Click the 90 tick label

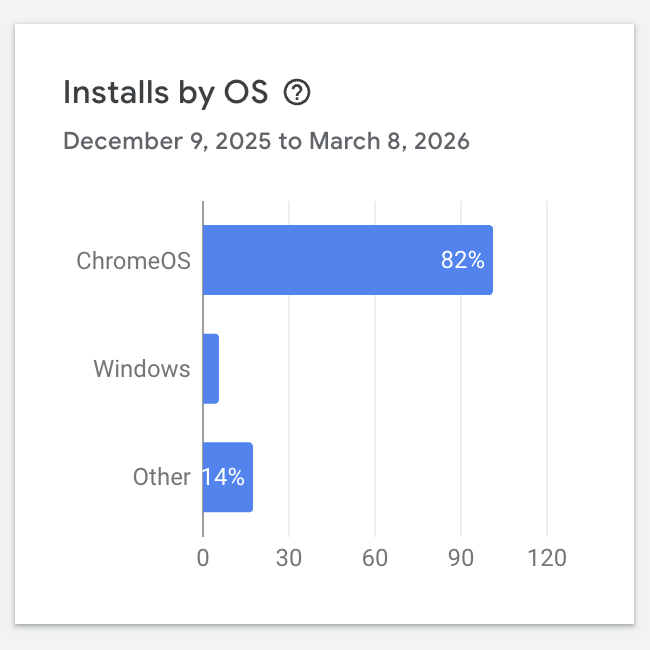pos(461,558)
